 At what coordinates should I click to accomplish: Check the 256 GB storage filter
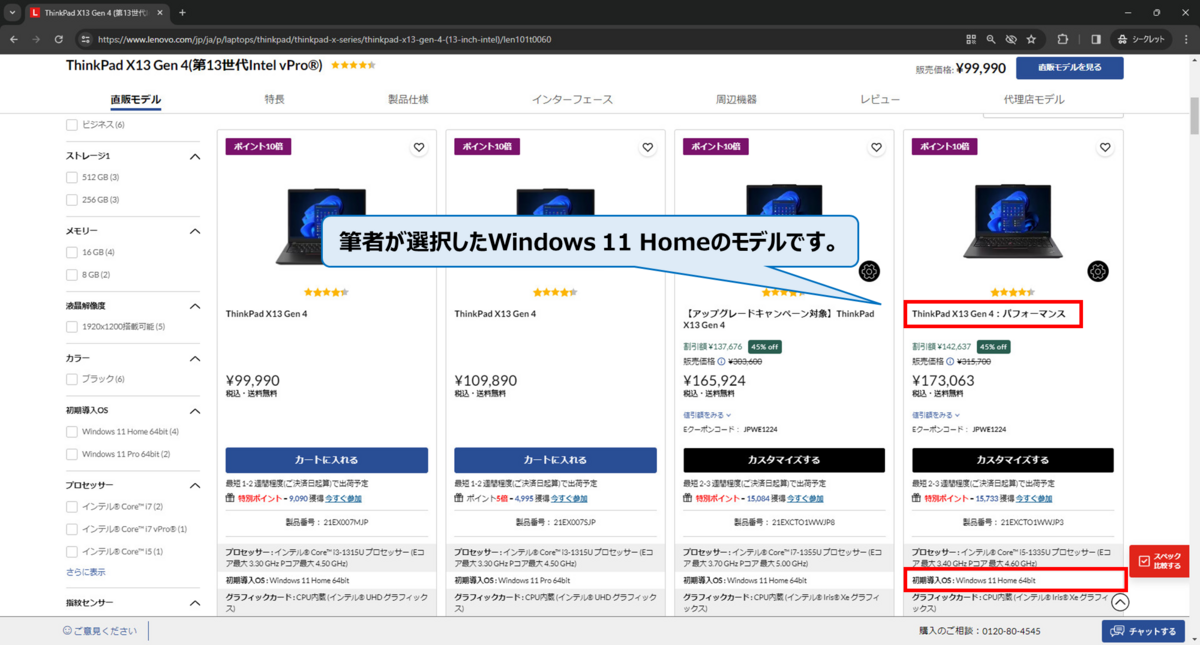tap(71, 200)
